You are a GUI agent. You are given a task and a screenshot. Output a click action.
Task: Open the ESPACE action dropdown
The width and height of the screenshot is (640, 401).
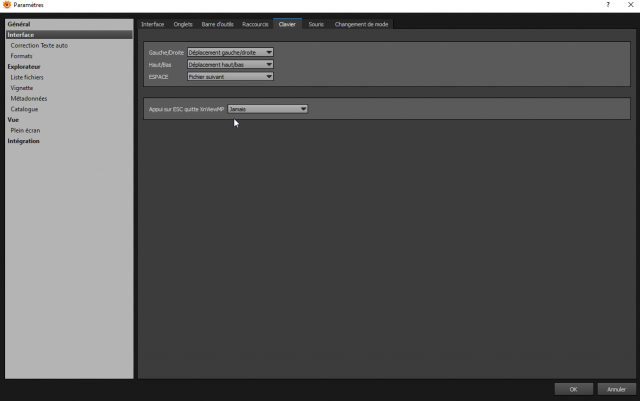230,77
